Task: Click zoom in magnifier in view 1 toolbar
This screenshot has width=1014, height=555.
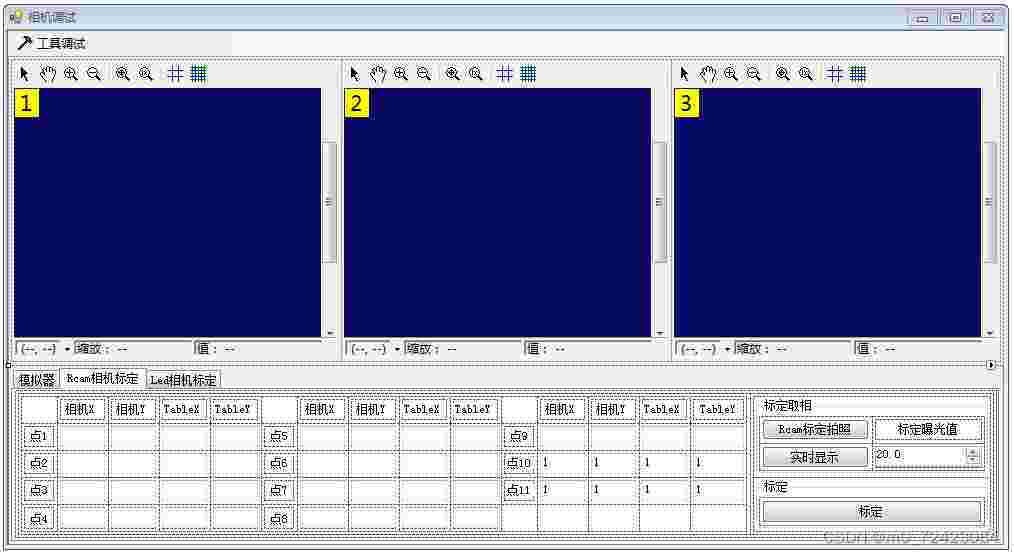Action: pyautogui.click(x=70, y=74)
